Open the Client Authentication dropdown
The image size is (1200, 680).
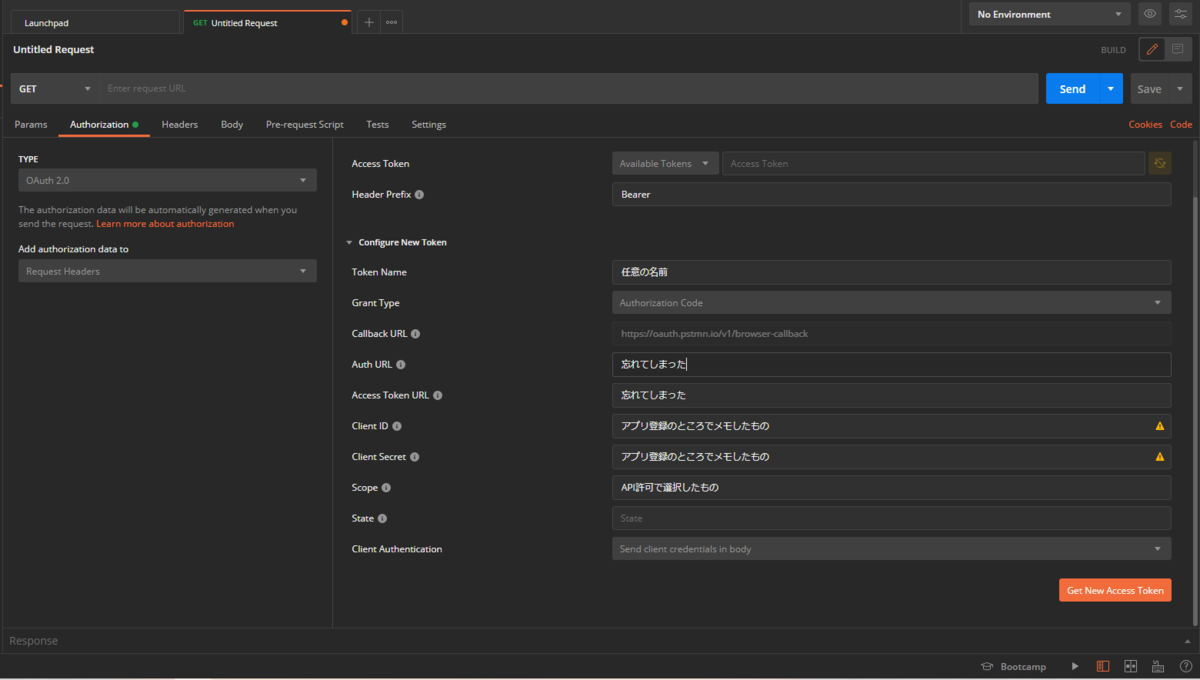(891, 549)
